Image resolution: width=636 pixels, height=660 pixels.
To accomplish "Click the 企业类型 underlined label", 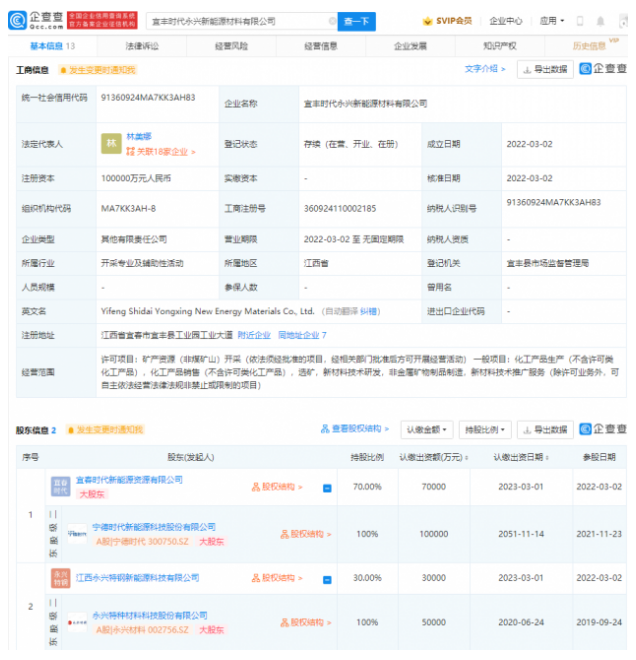I will pyautogui.click(x=38, y=240).
